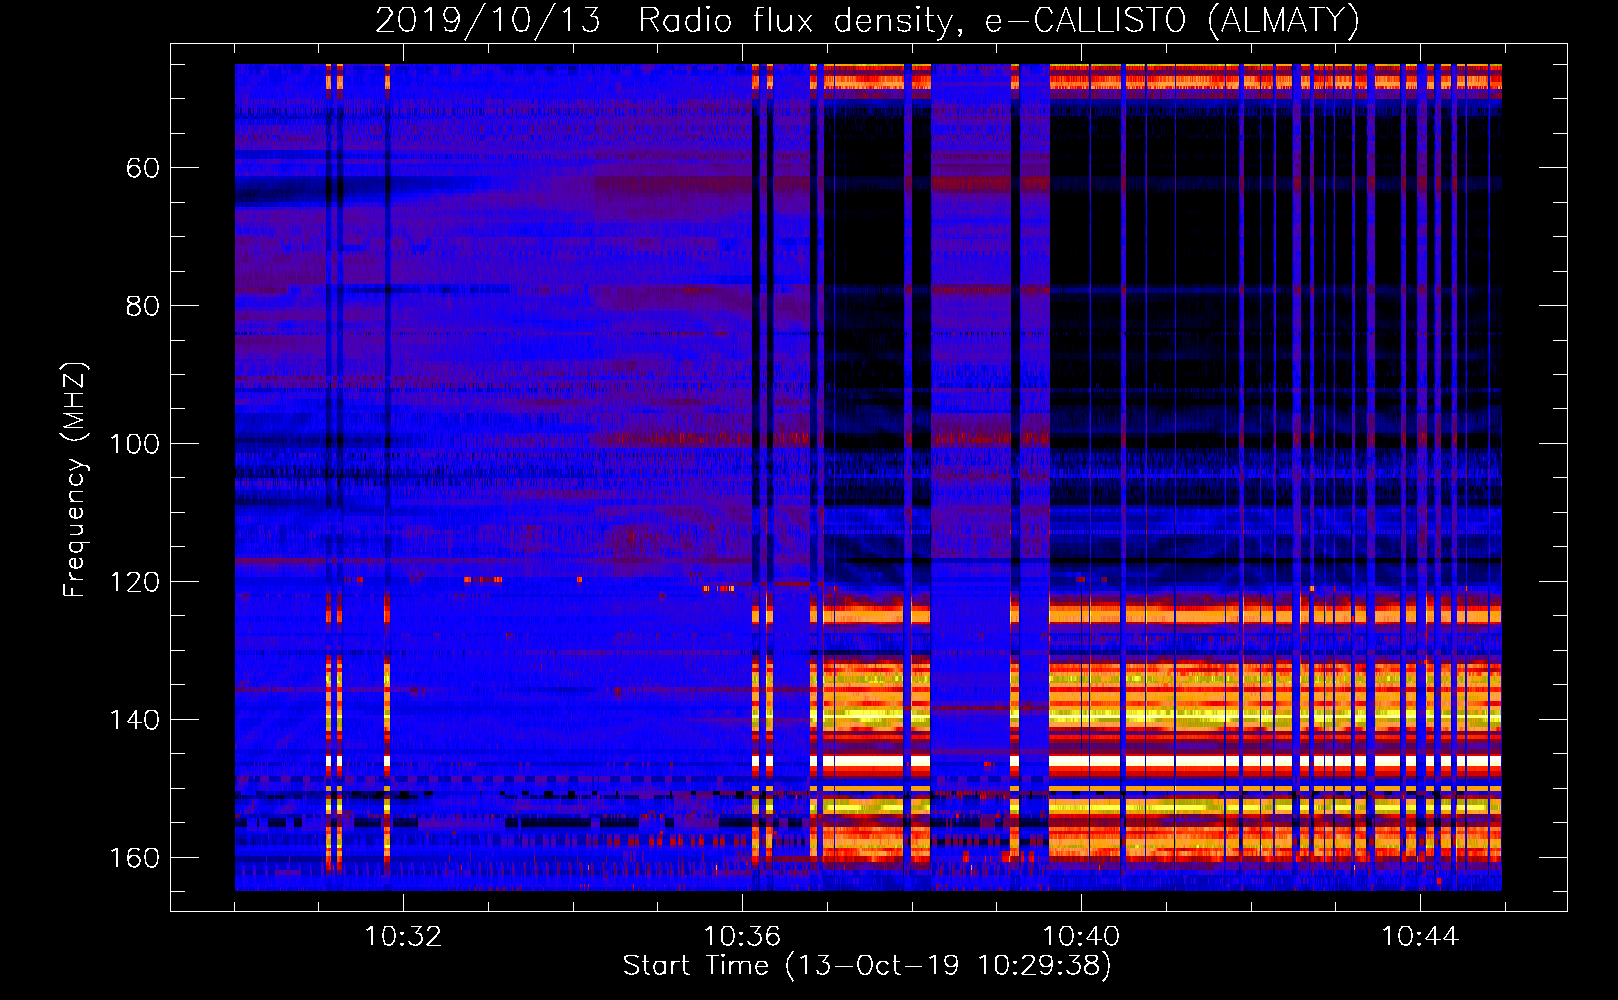This screenshot has height=1000, width=1618.
Task: Click the 10:32 time tick label
Action: click(x=403, y=937)
